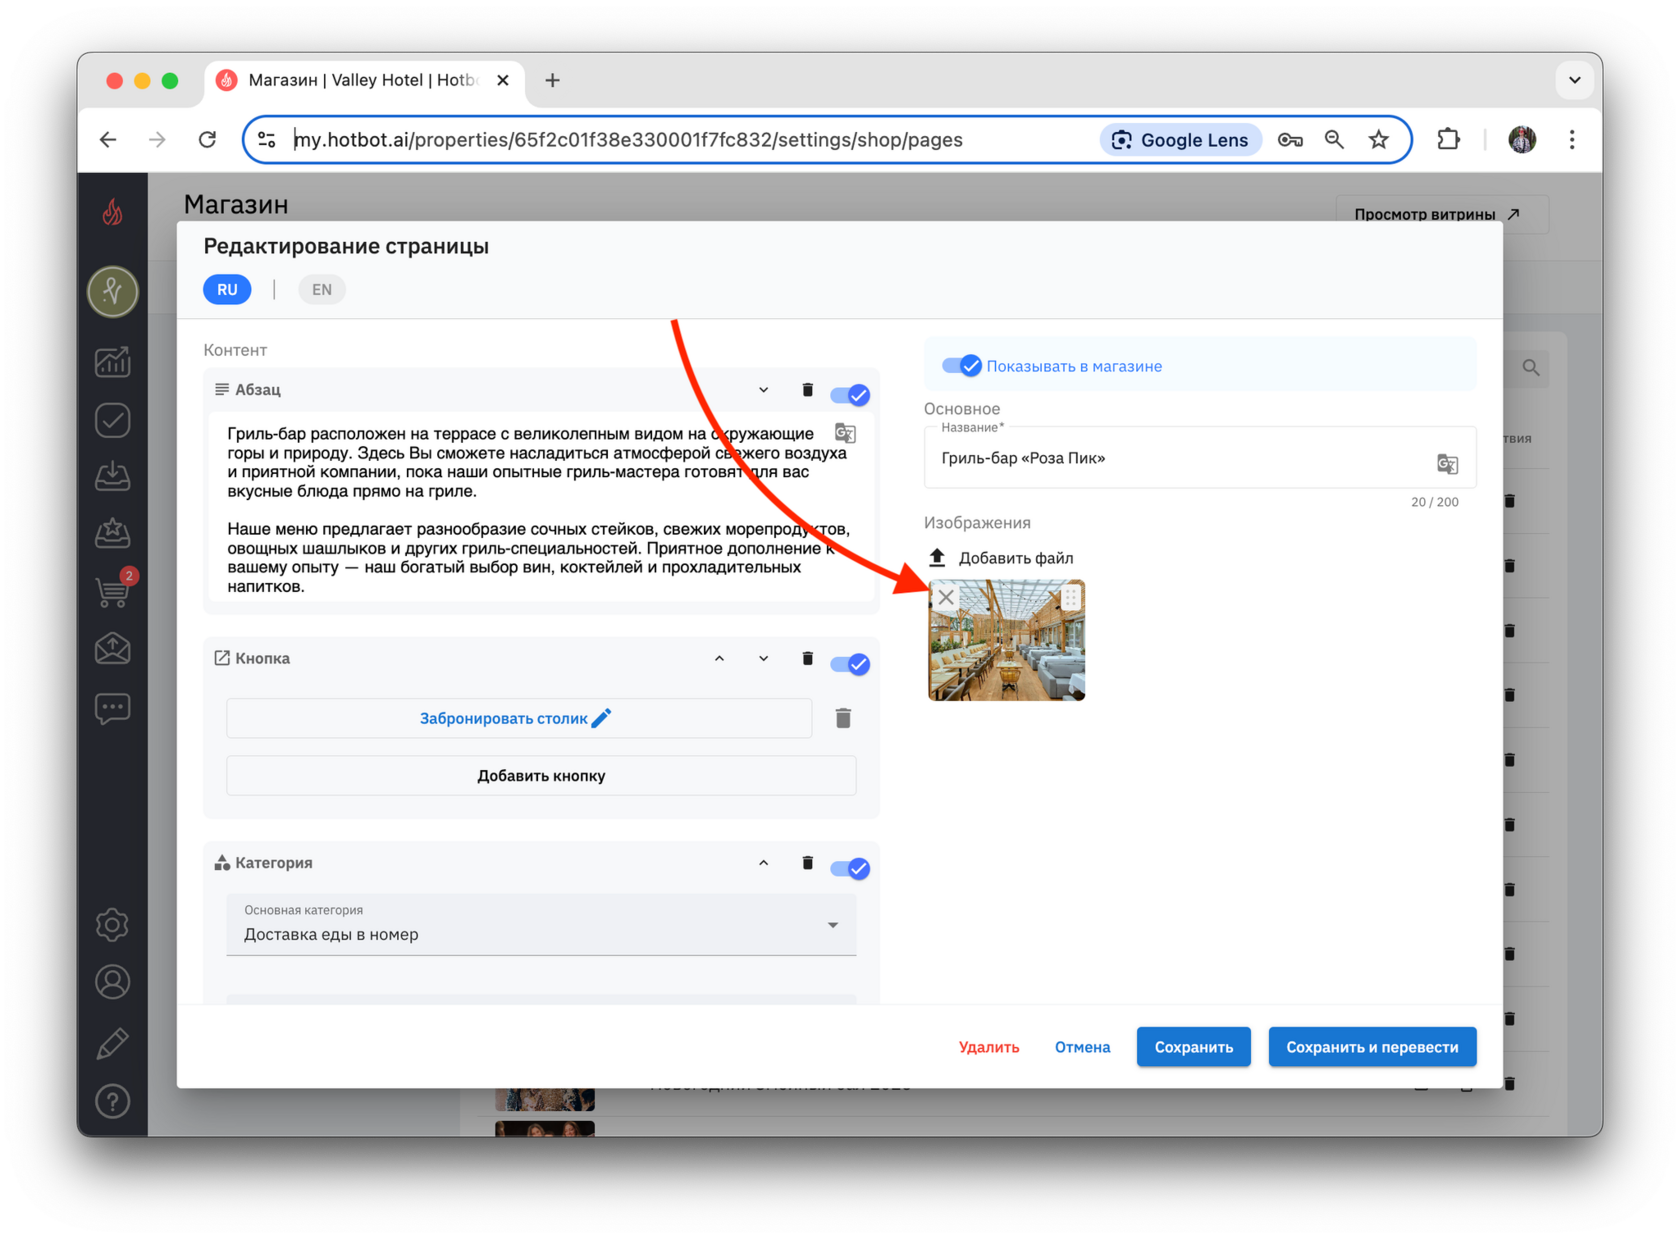Open the settings gear icon in sidebar
The image size is (1680, 1239).
(x=113, y=924)
